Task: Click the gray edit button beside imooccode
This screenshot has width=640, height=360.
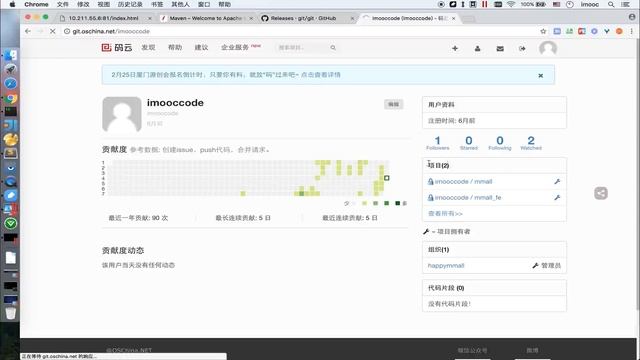Action: point(393,104)
